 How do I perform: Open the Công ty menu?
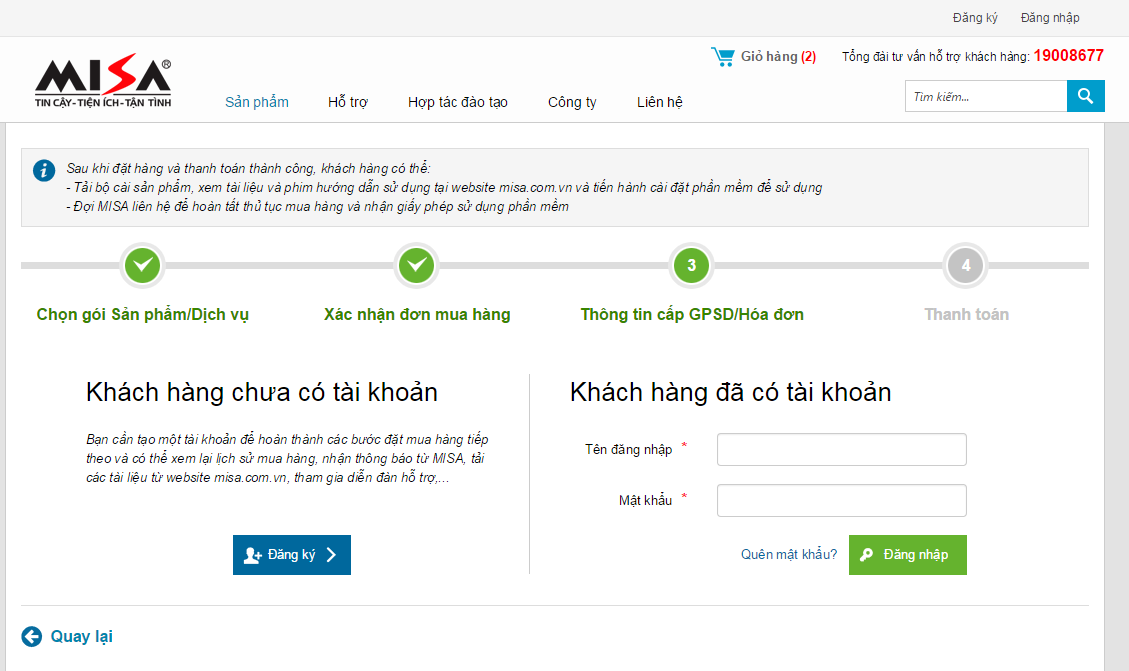[572, 102]
